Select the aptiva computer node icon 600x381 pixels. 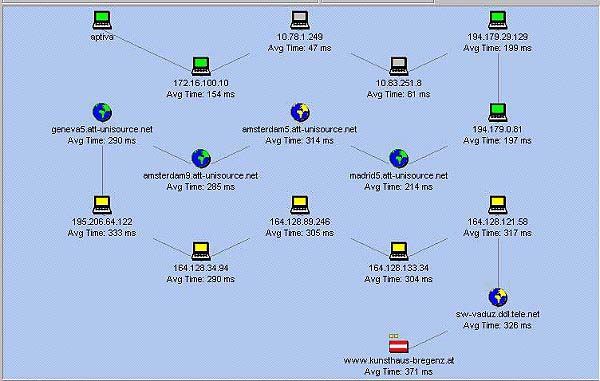tap(102, 20)
